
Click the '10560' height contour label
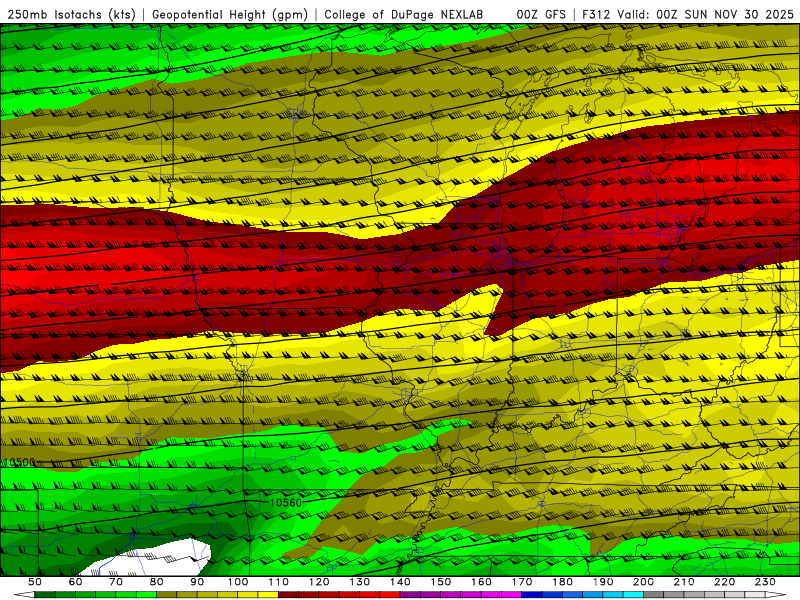[x=286, y=503]
